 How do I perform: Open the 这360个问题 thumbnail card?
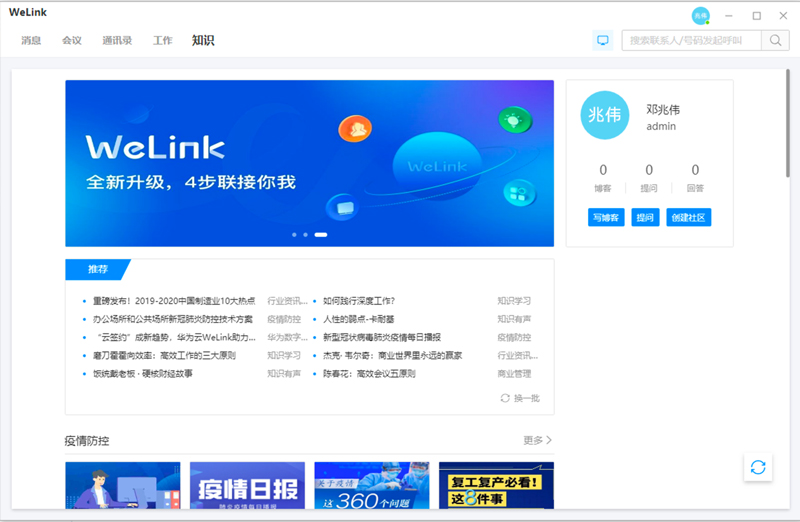(x=372, y=485)
